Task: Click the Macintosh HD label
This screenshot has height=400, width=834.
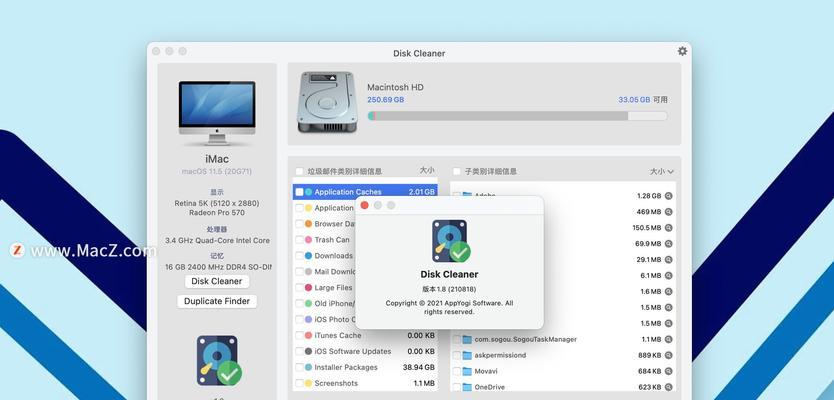Action: coord(395,87)
